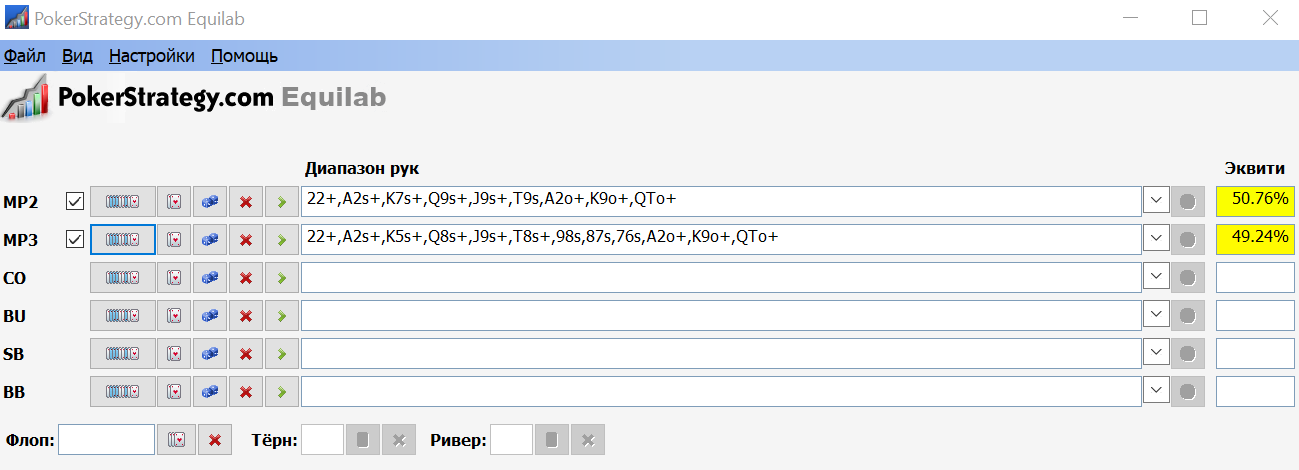Open flop card selector icon

(177, 440)
